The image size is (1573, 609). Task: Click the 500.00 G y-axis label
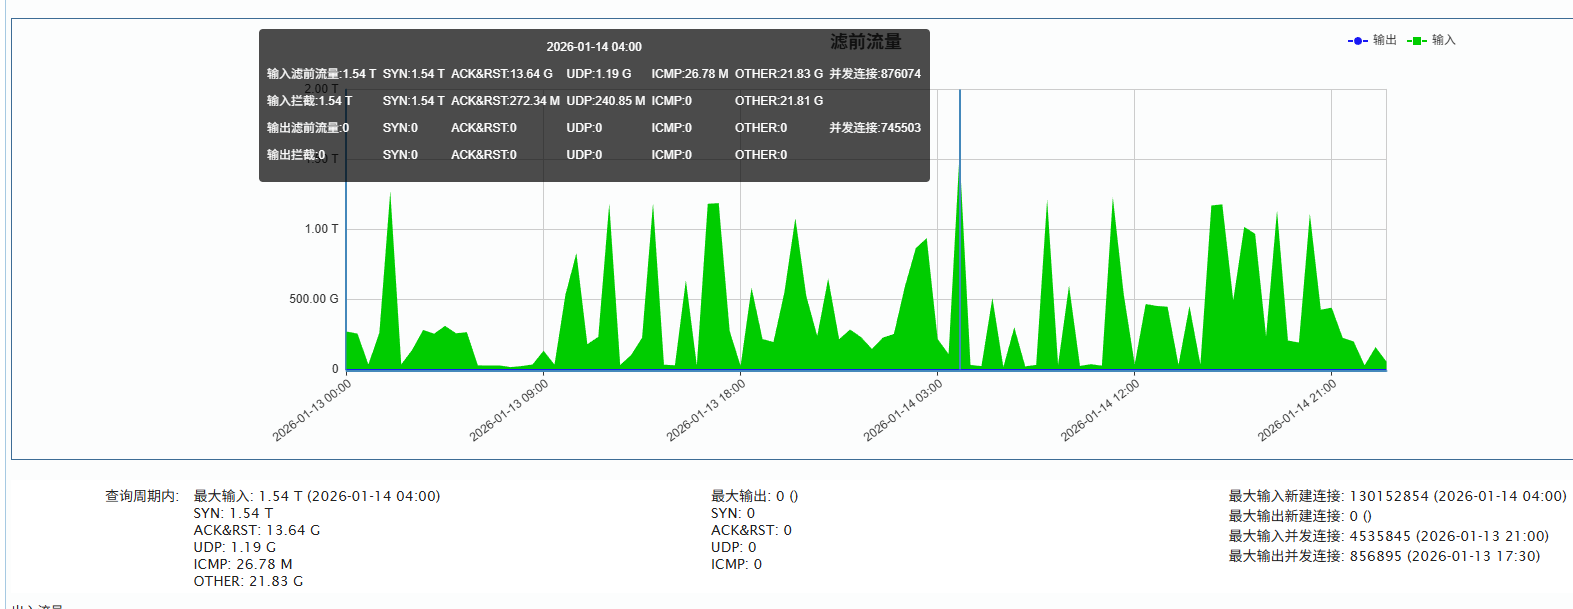pyautogui.click(x=313, y=299)
